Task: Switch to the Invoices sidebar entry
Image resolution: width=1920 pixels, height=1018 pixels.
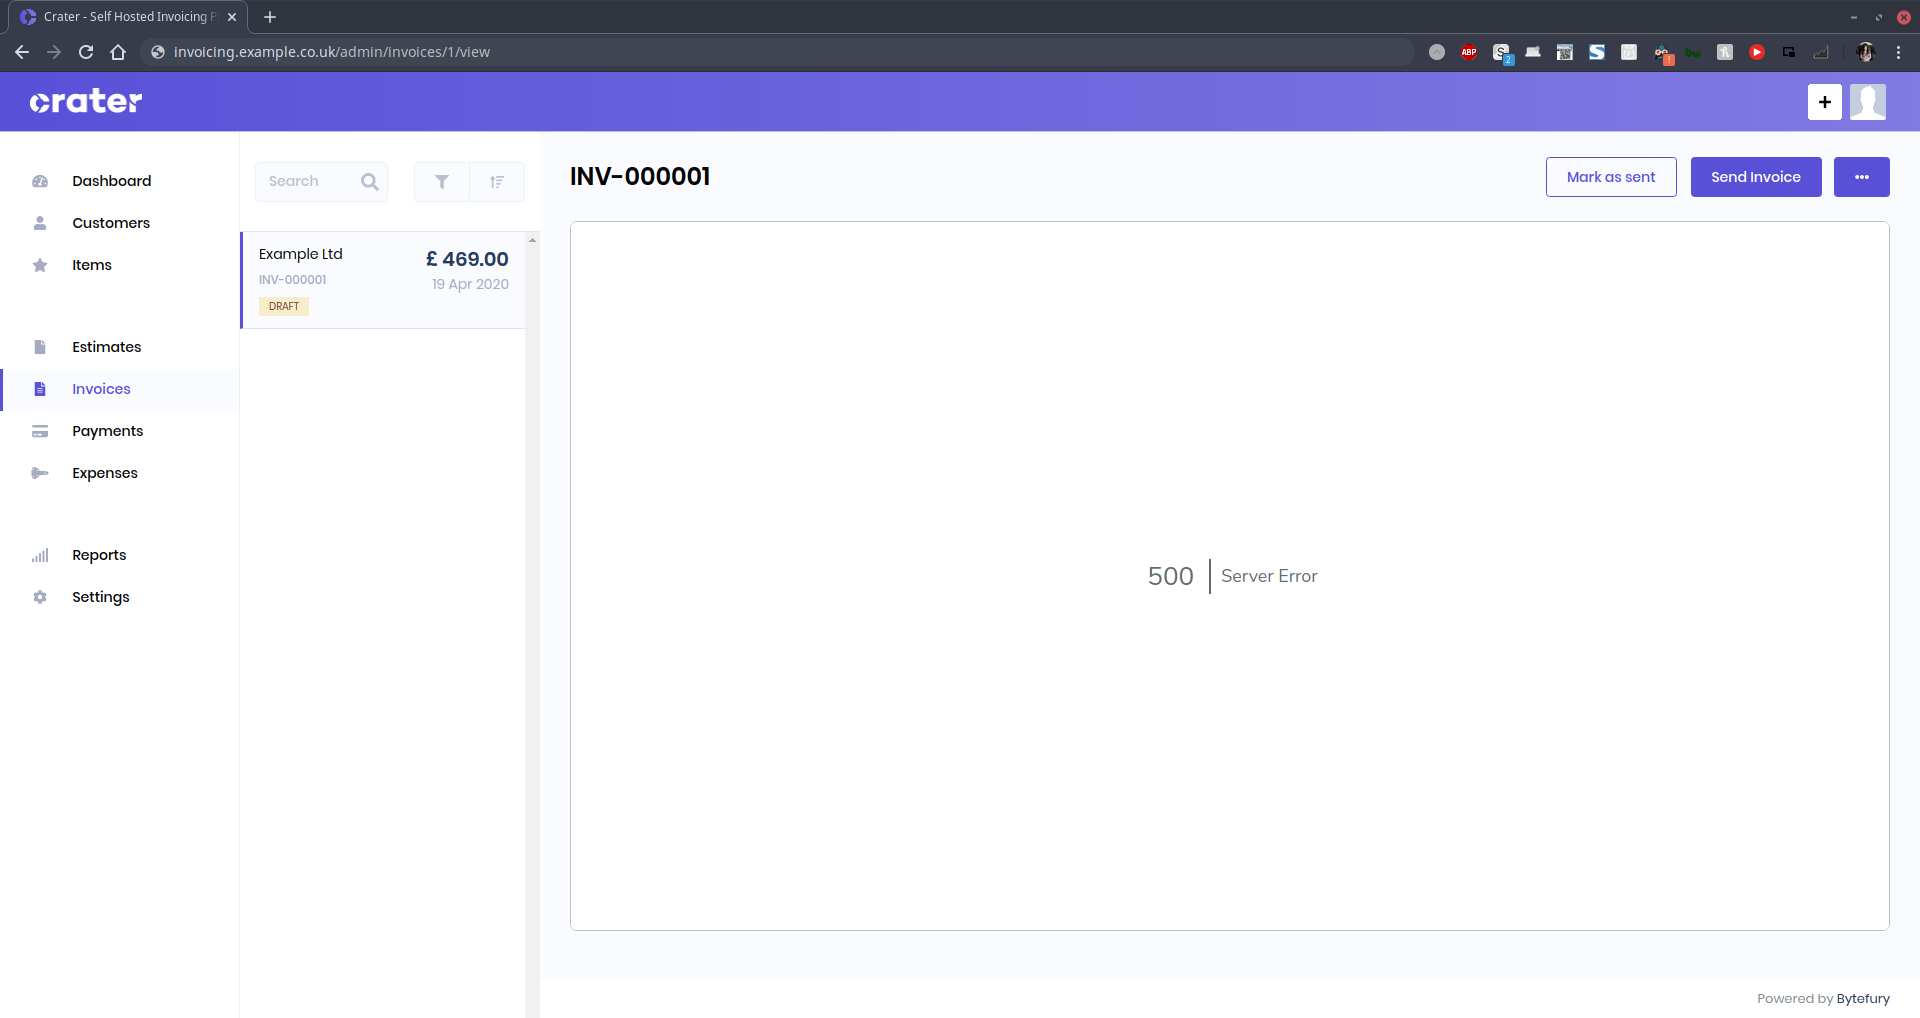Action: click(101, 389)
